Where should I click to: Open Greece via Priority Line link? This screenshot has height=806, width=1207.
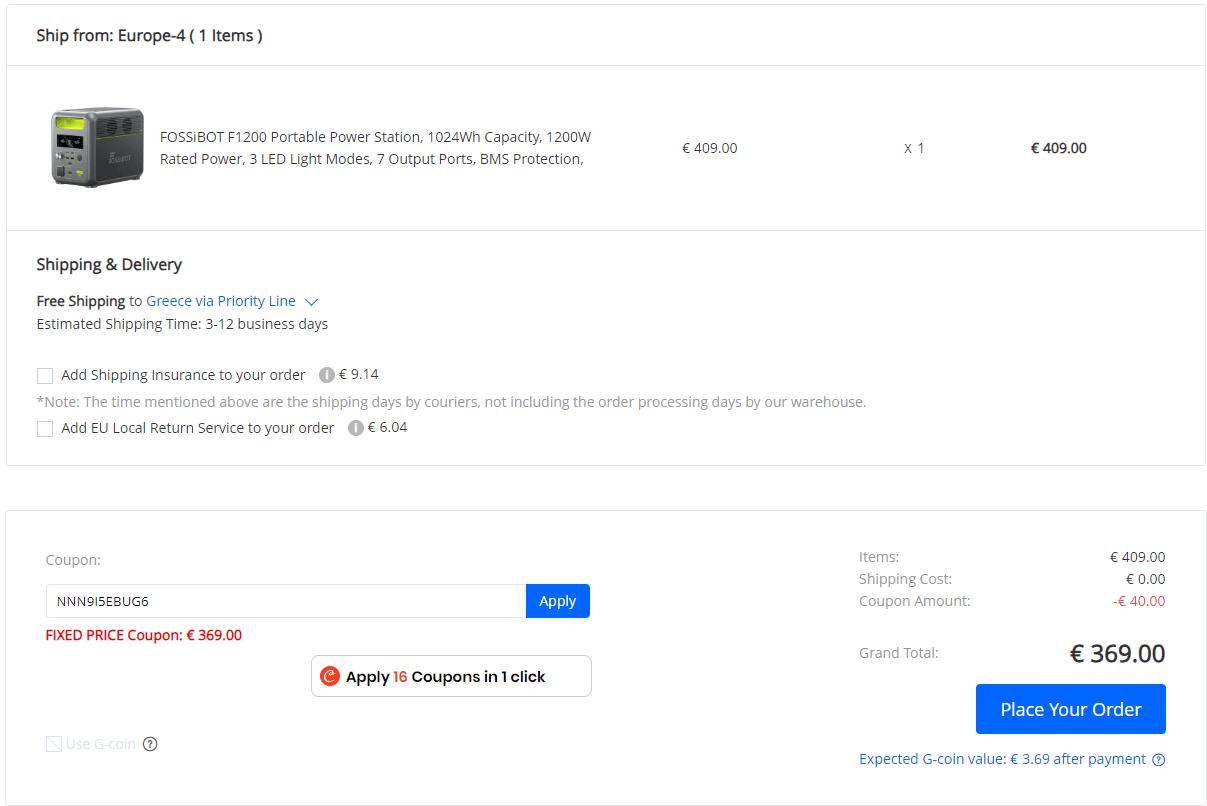tap(221, 301)
